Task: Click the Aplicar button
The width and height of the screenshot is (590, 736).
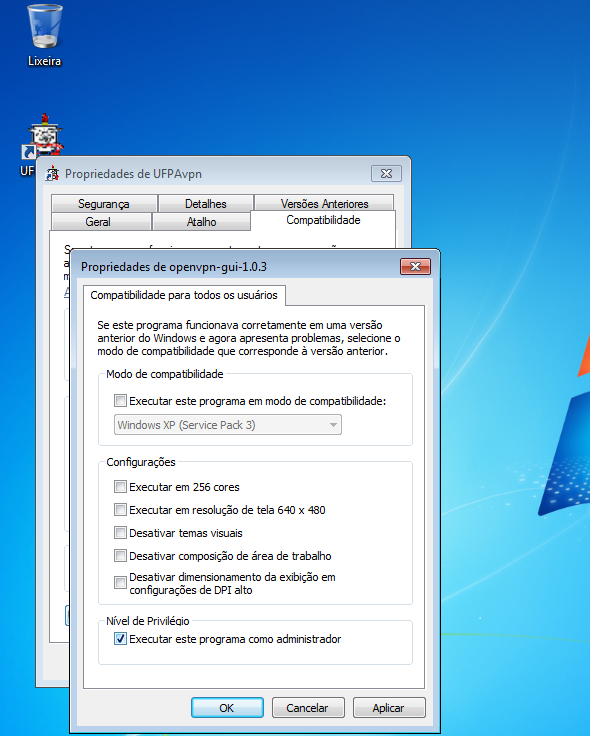Action: (x=389, y=708)
